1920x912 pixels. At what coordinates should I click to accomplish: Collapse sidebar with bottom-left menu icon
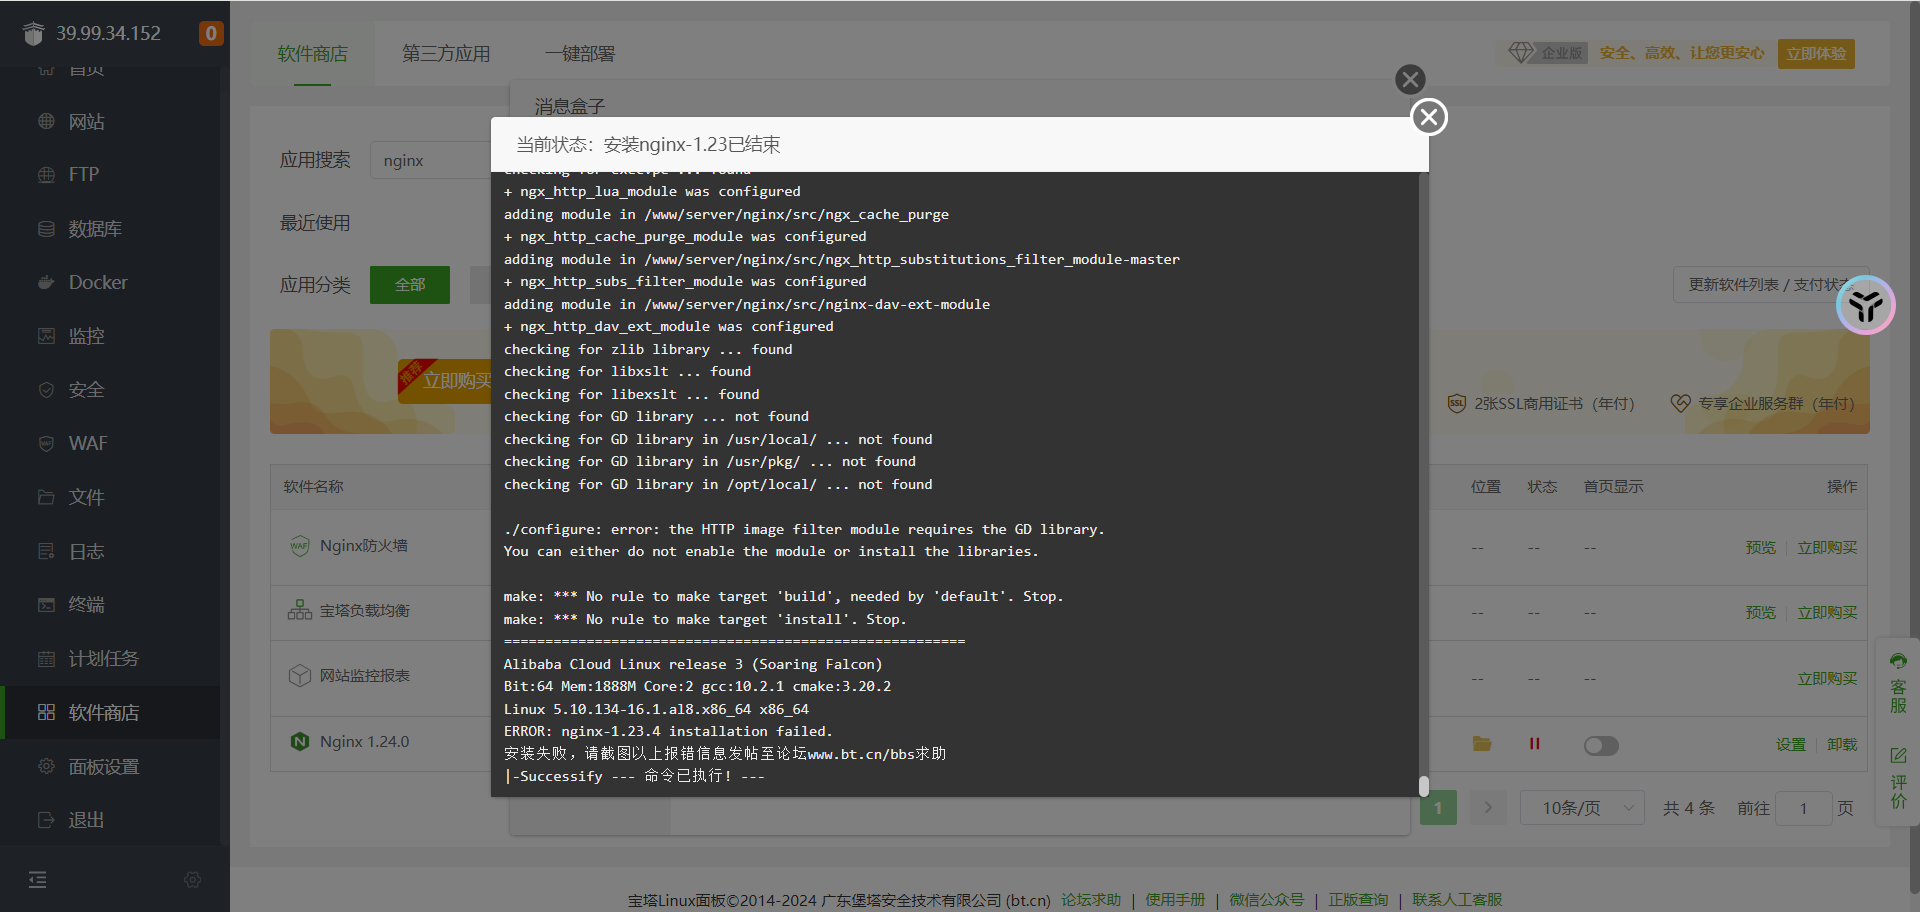pyautogui.click(x=38, y=880)
